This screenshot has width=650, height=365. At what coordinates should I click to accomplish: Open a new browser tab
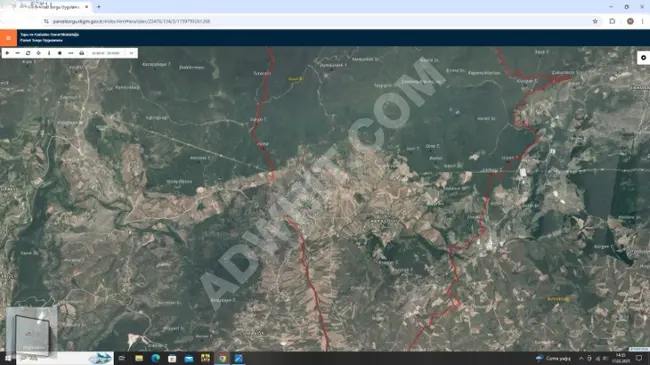point(99,7)
